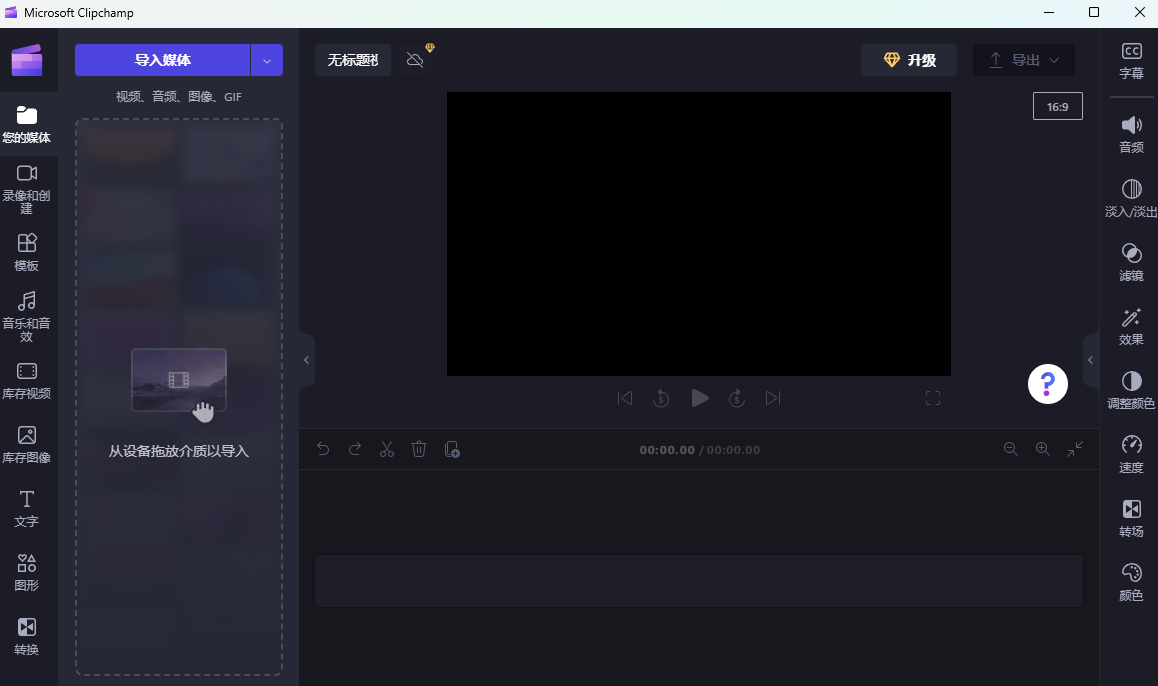Viewport: 1158px width, 686px height.
Task: Open the 调整颜色 adjust colors panel
Action: (x=1131, y=390)
